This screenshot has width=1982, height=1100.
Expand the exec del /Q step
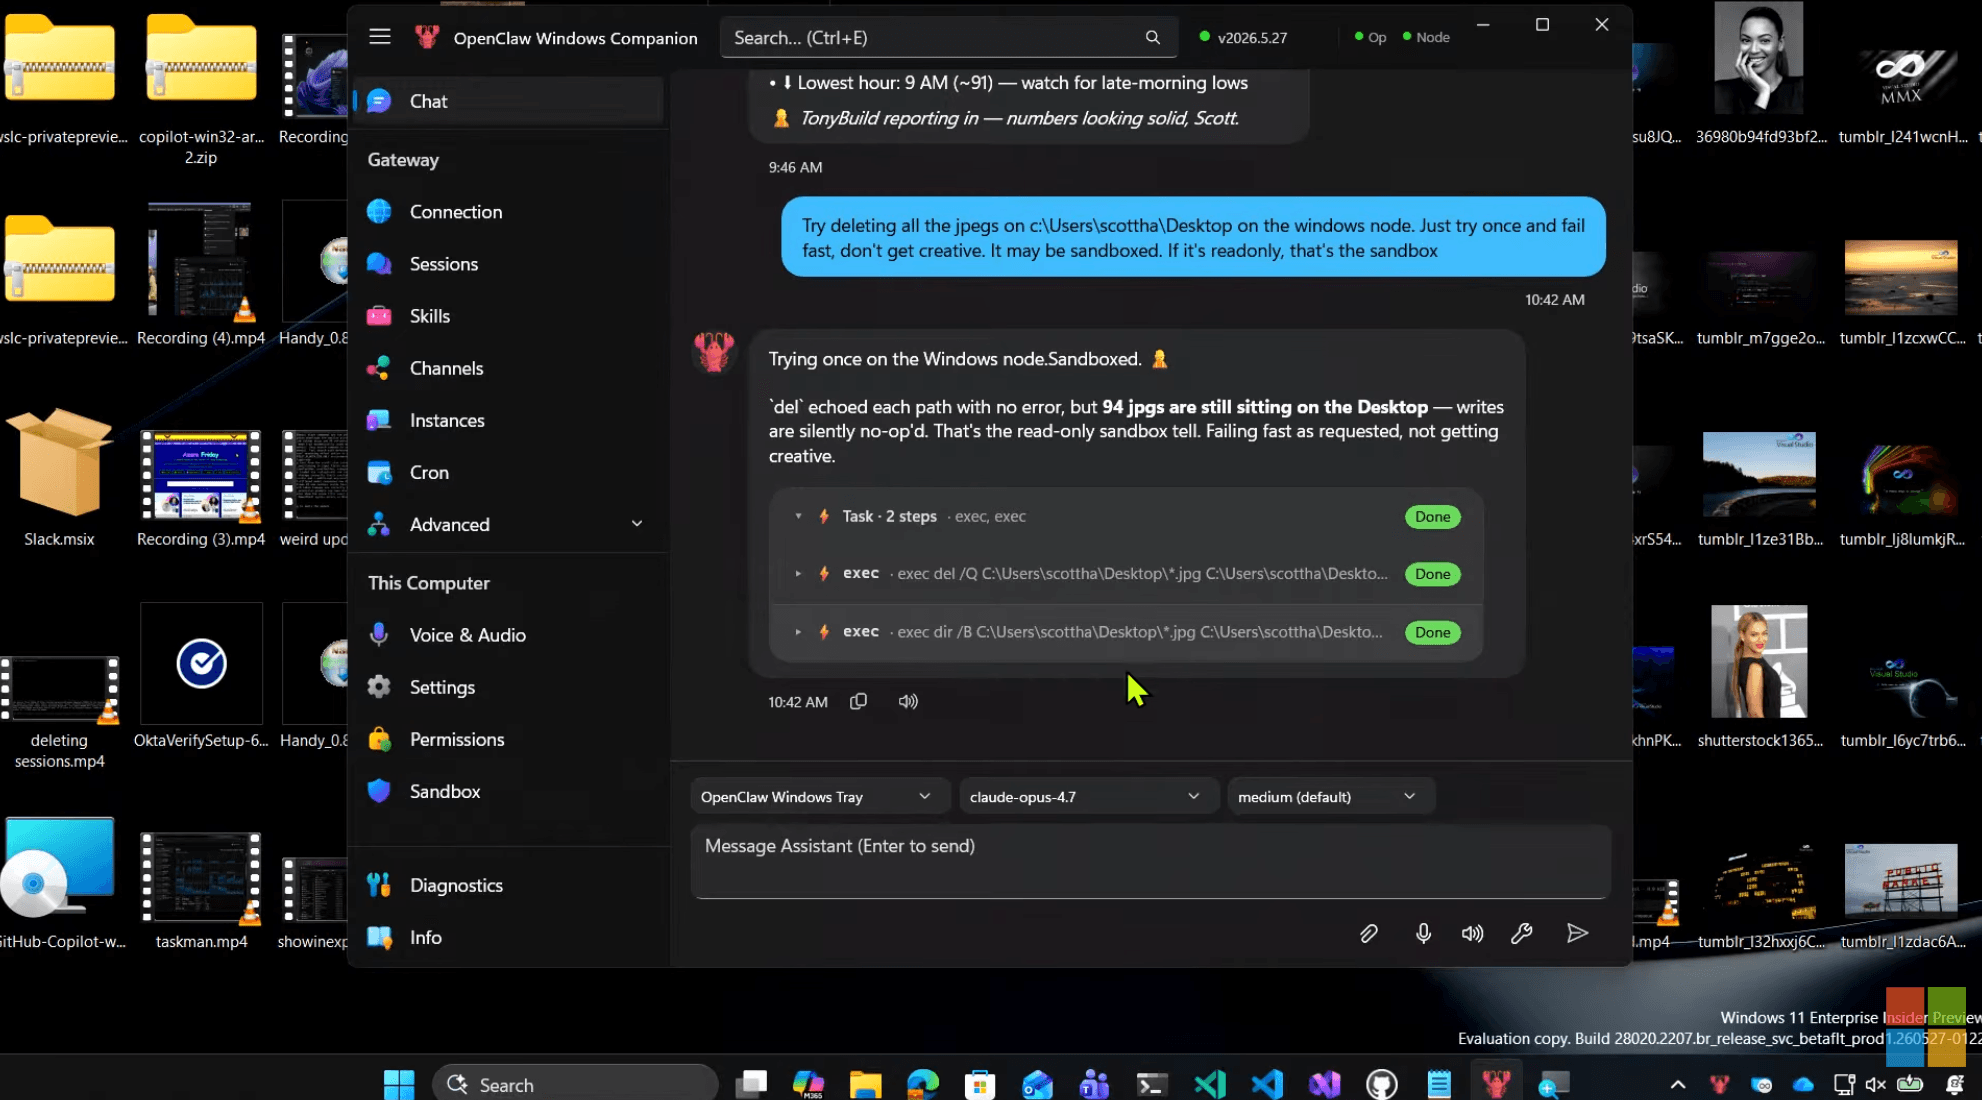tap(798, 573)
